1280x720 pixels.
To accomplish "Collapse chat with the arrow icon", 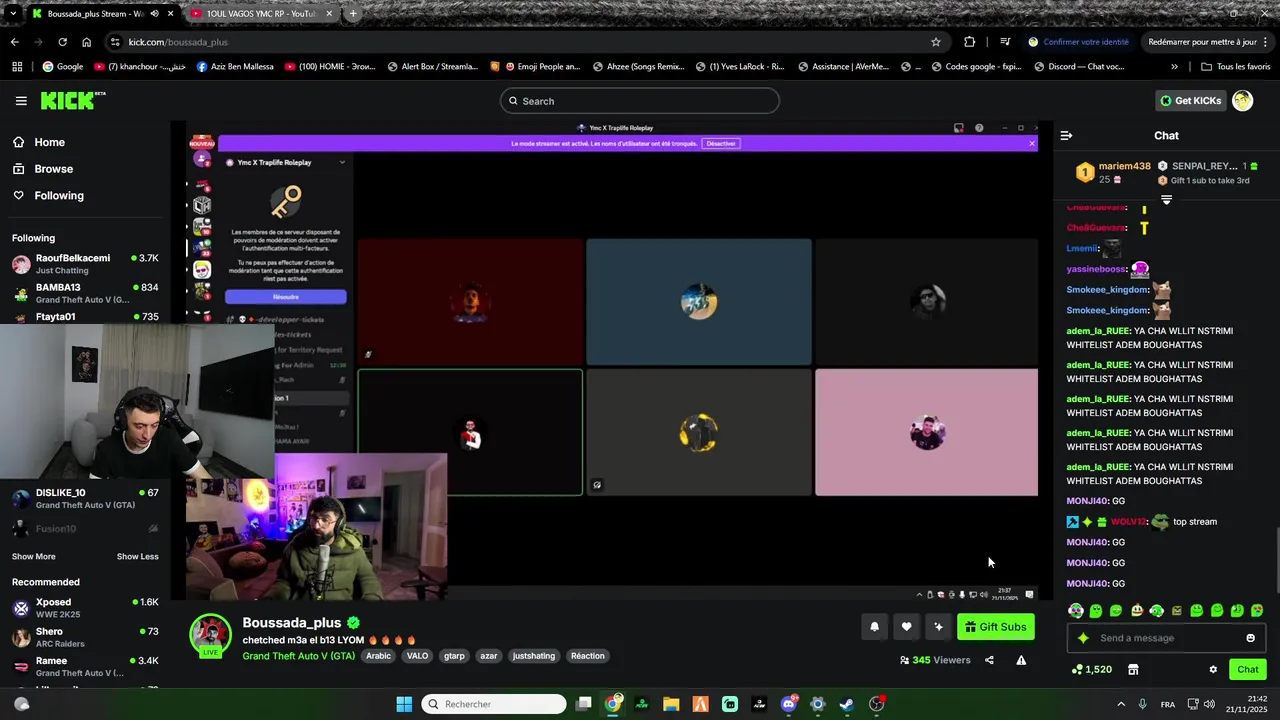I will (x=1066, y=135).
